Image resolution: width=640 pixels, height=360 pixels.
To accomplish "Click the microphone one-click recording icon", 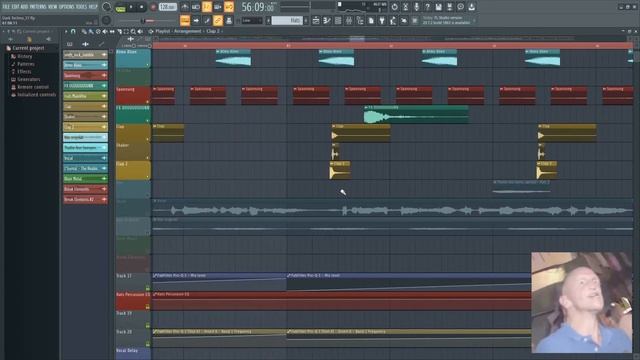I will click(416, 7).
